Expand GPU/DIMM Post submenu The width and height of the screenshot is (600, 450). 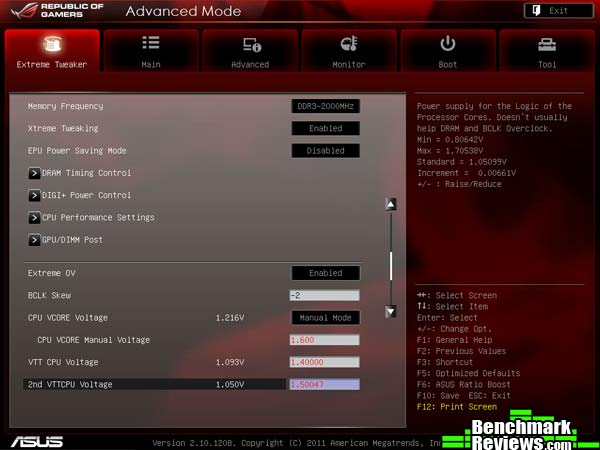72,240
